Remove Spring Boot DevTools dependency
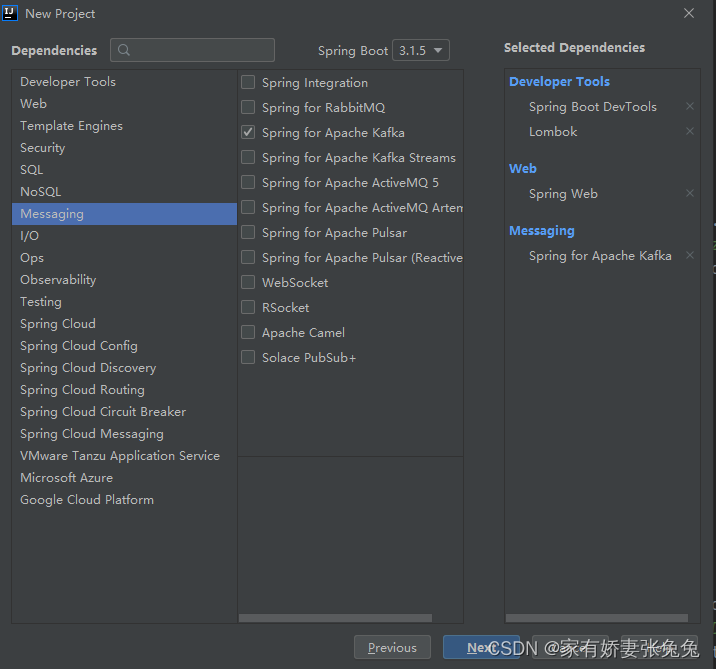The height and width of the screenshot is (669, 716). (690, 106)
